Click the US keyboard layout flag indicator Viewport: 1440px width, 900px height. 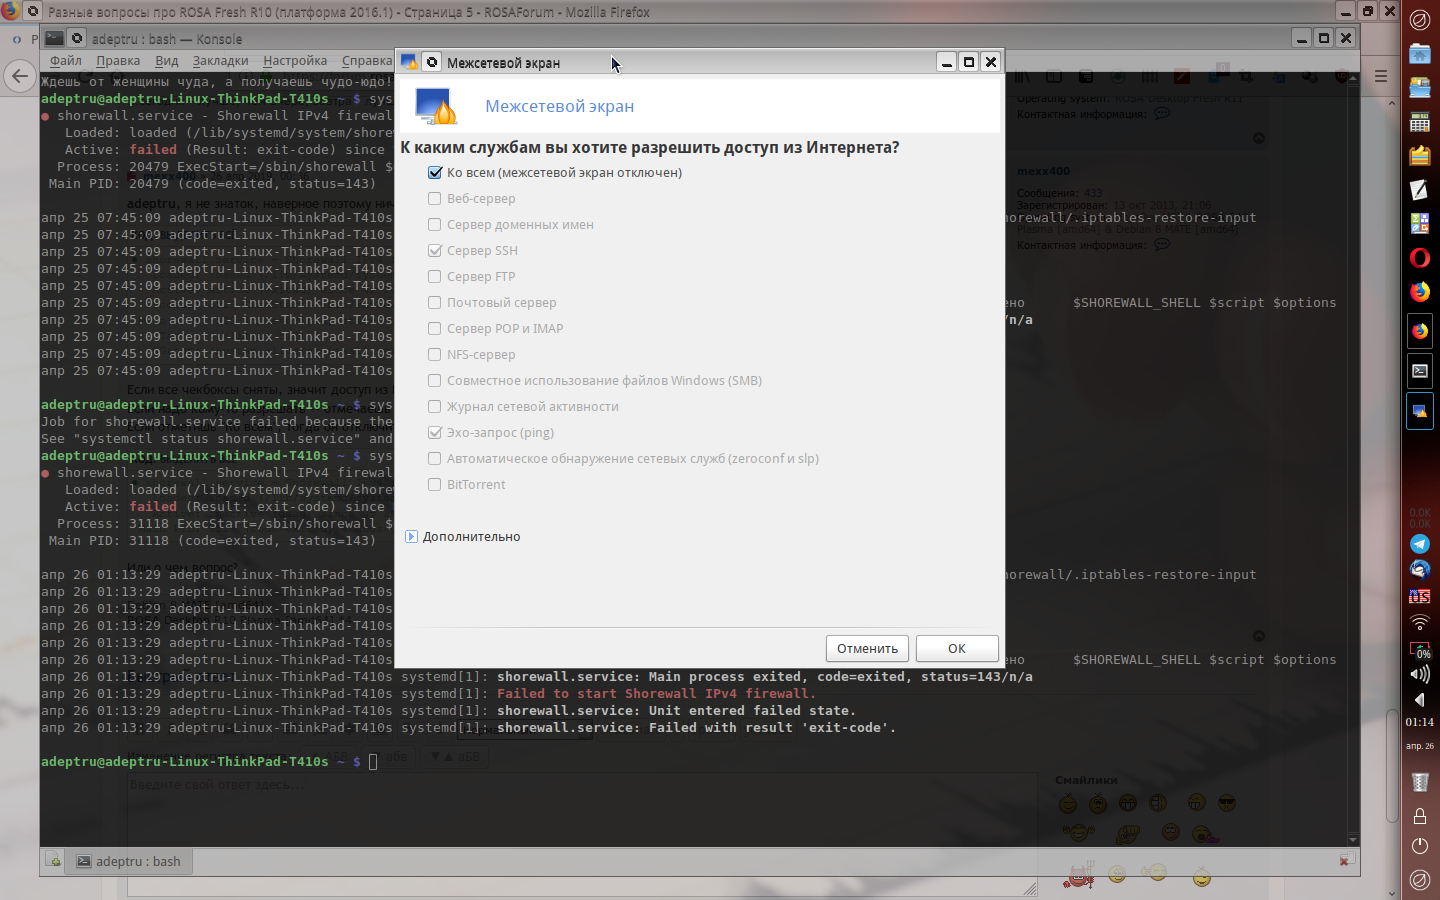1420,596
